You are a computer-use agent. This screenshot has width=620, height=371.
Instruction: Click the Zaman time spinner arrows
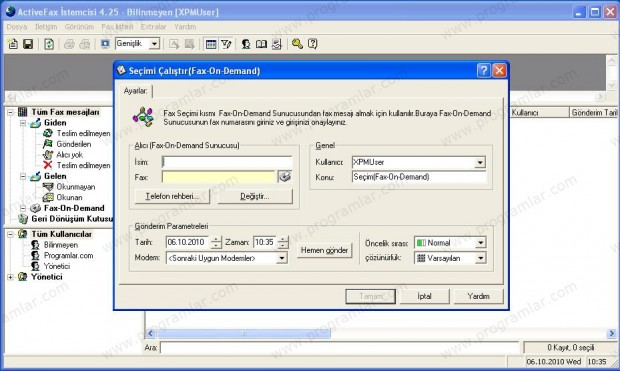click(283, 242)
